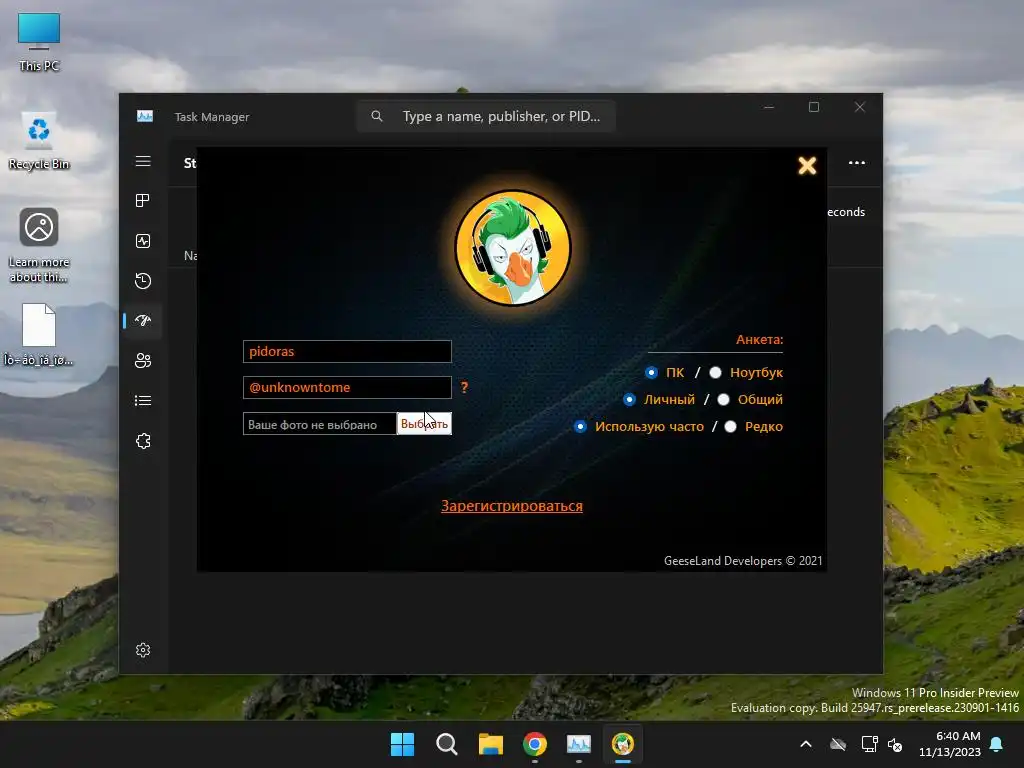The width and height of the screenshot is (1024, 768).
Task: Click the Анкета: heading text
Action: 759,340
